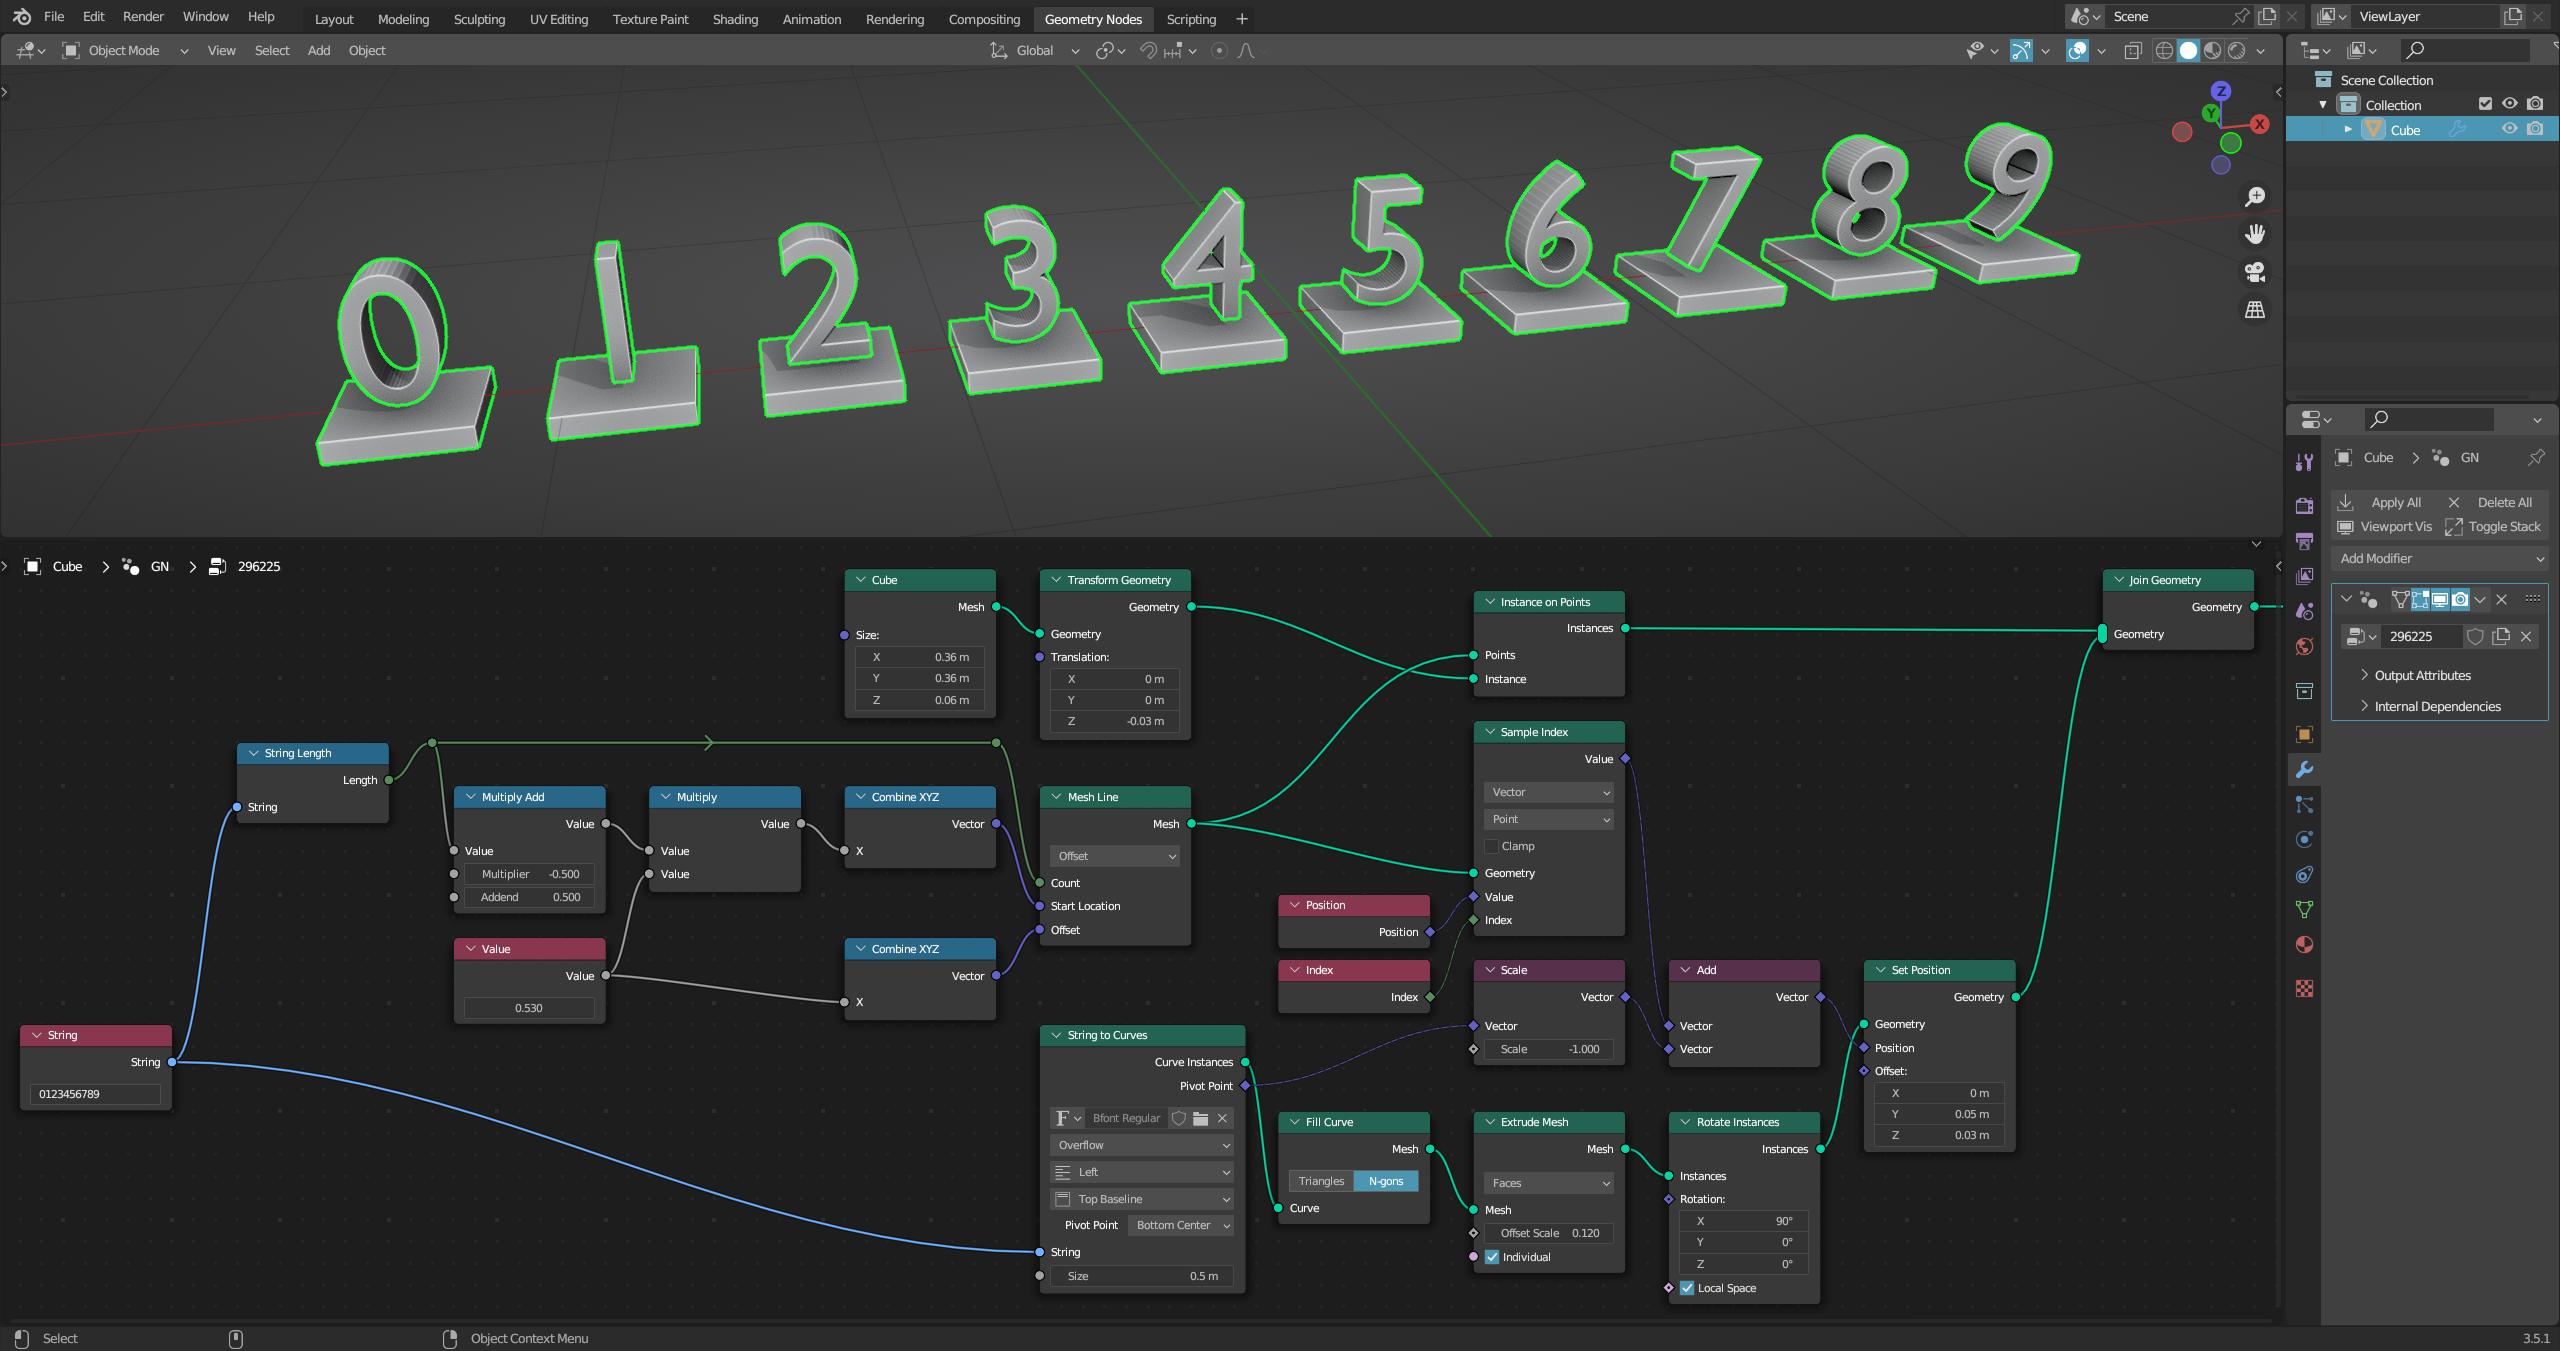This screenshot has width=2560, height=1351.
Task: Open Faces mode dropdown in Extrude Mesh
Action: coord(1549,1183)
